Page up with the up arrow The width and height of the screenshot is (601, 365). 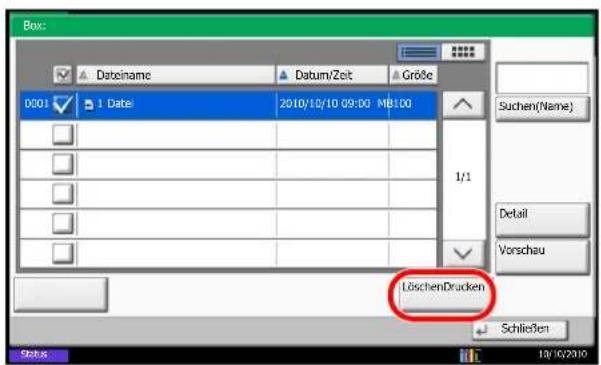463,104
